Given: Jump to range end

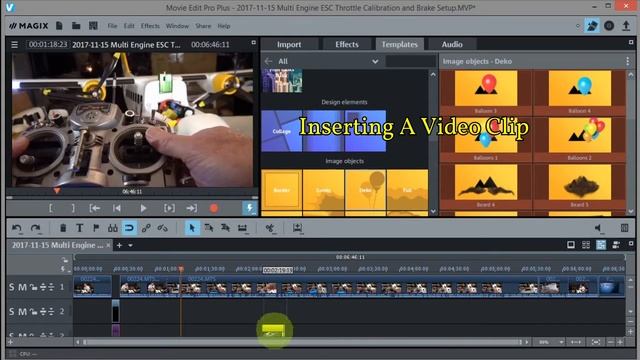Looking at the screenshot, I should (191, 208).
